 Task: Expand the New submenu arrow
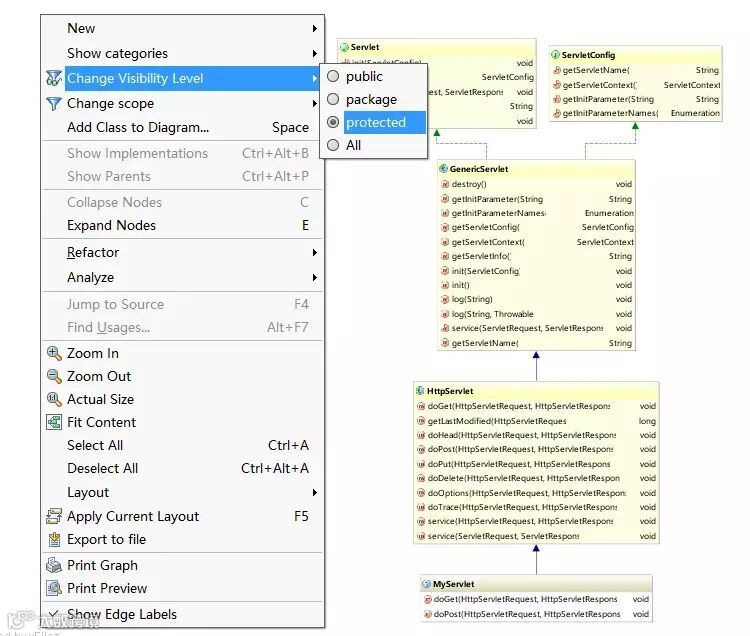tap(315, 28)
